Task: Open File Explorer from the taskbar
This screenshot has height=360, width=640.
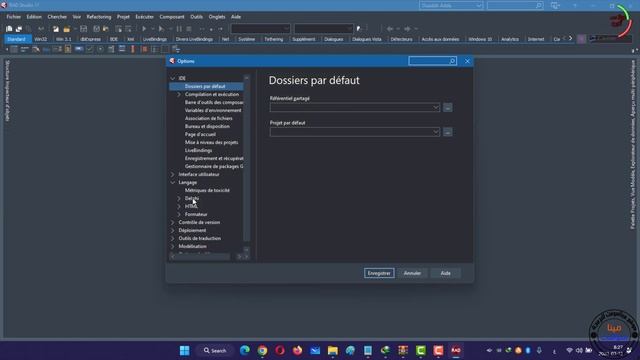Action: point(333,350)
